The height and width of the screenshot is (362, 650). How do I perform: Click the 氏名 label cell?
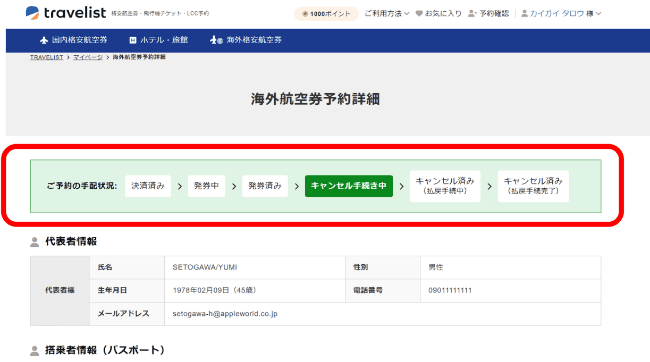click(x=127, y=267)
